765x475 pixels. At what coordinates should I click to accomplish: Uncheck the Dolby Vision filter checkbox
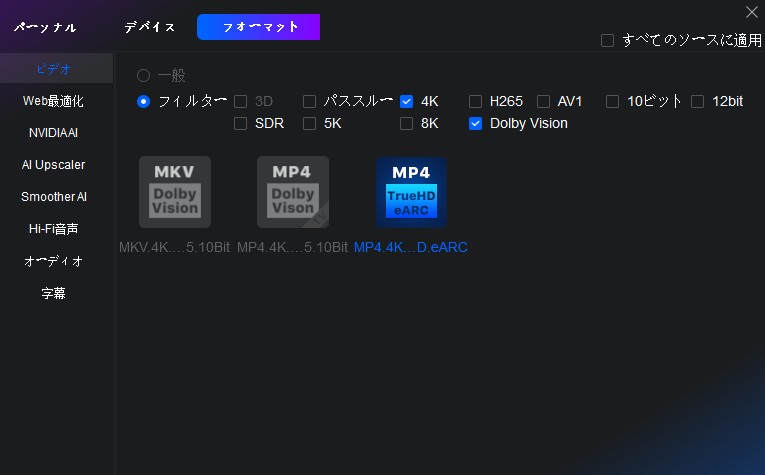[x=475, y=123]
